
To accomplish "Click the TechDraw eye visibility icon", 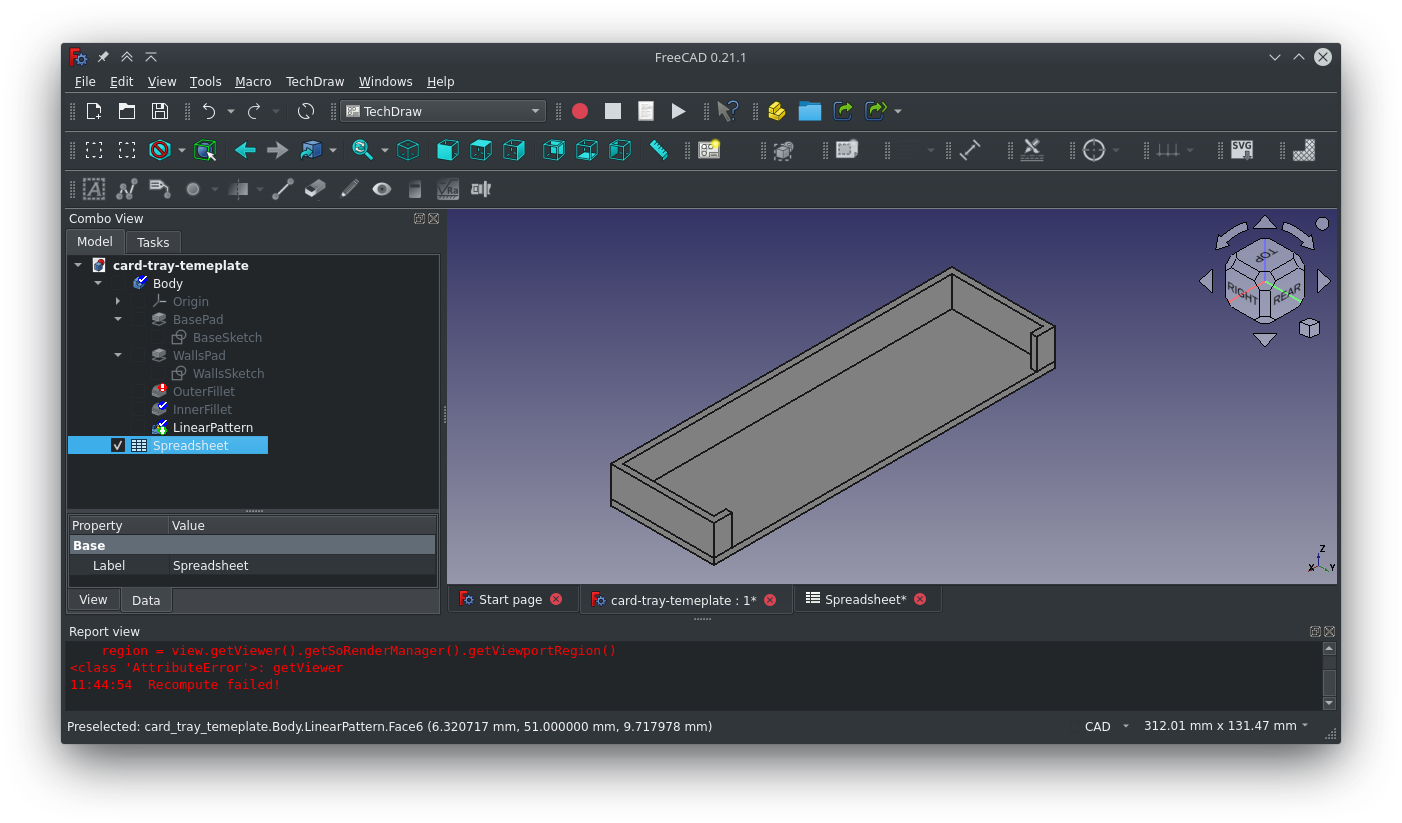I will coord(381,189).
